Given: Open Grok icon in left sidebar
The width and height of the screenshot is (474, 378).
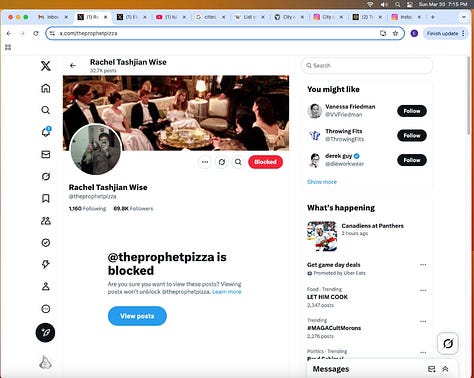Looking at the screenshot, I should 46,176.
